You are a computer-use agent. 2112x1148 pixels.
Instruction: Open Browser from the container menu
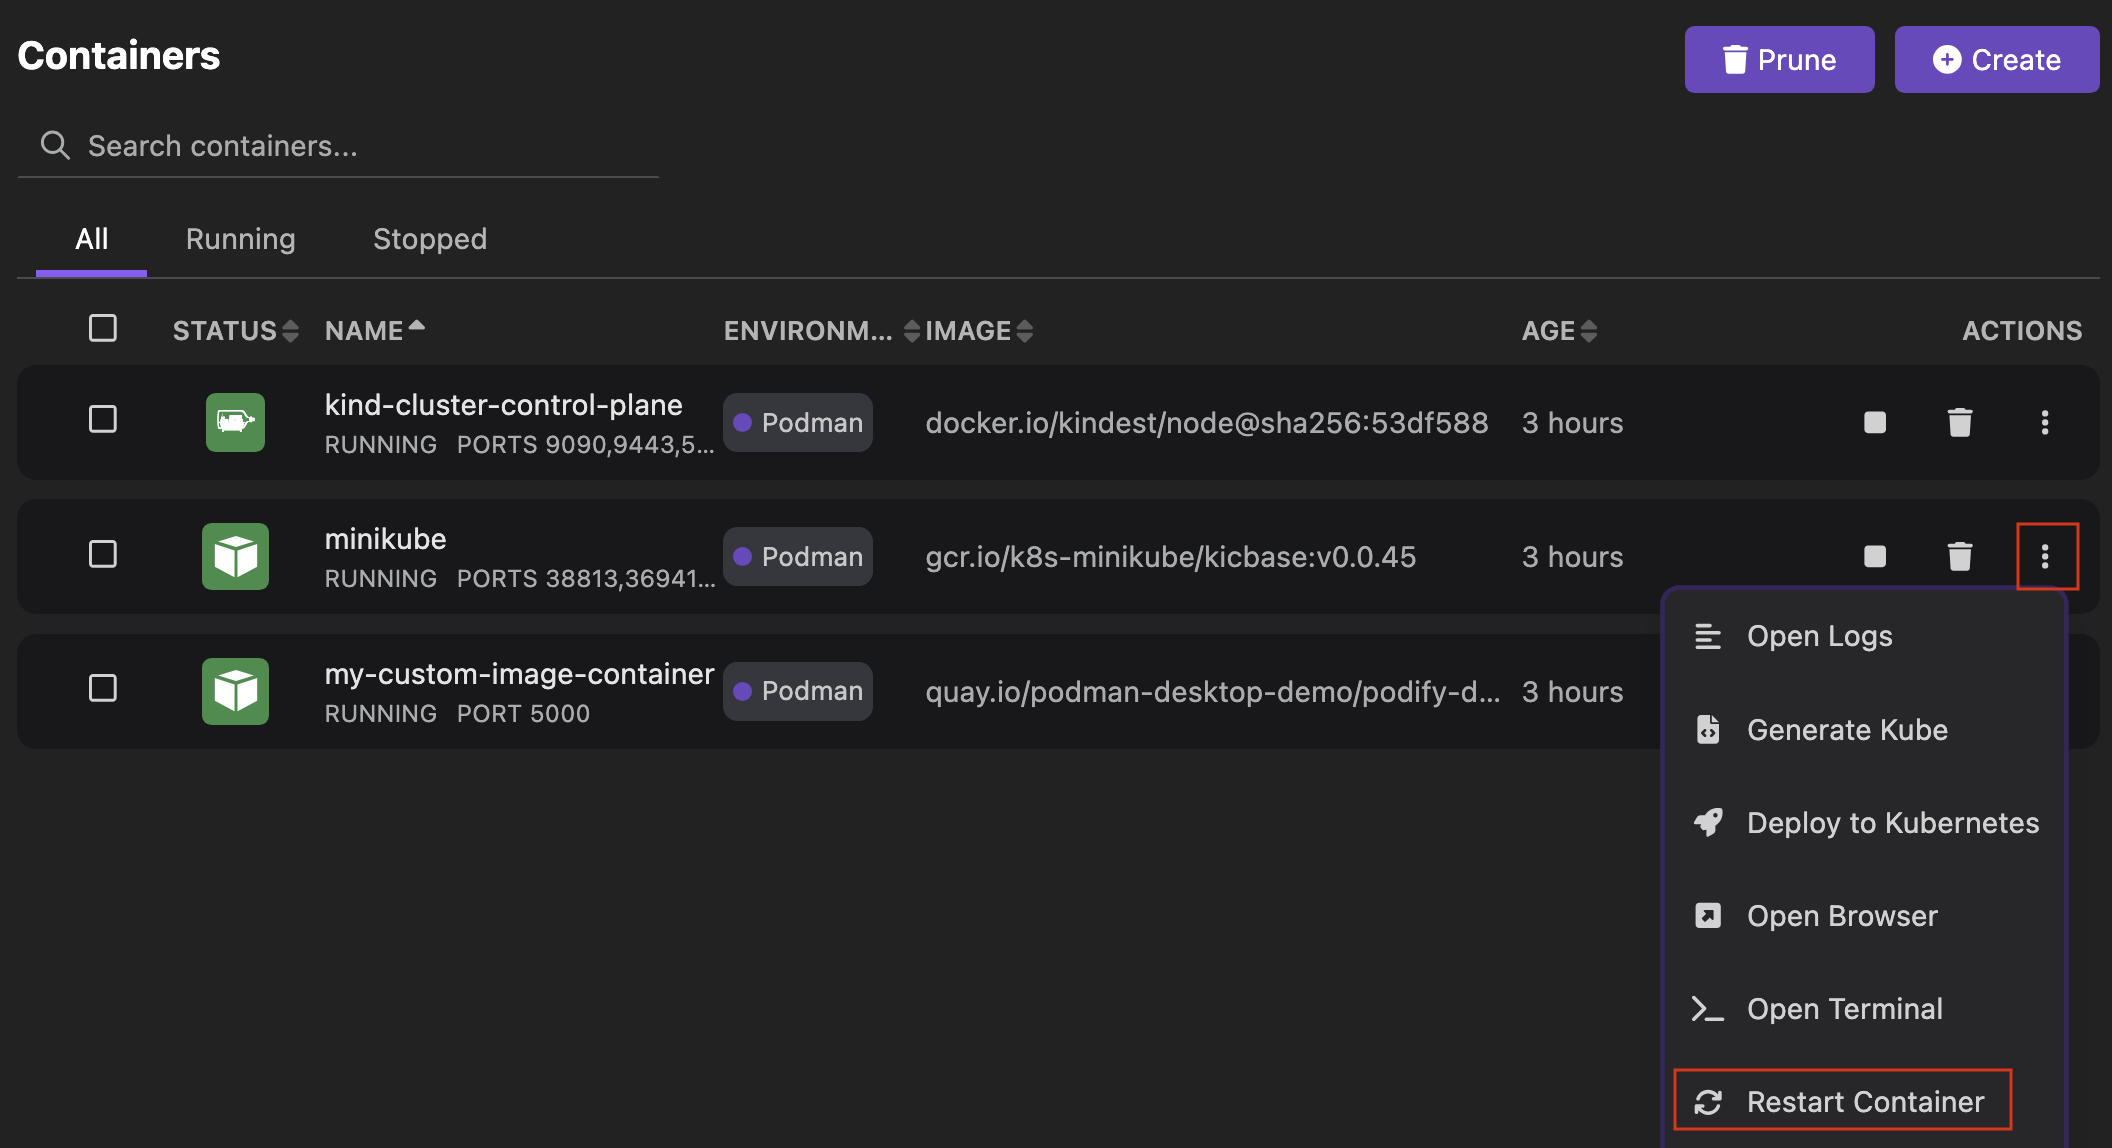click(1840, 915)
